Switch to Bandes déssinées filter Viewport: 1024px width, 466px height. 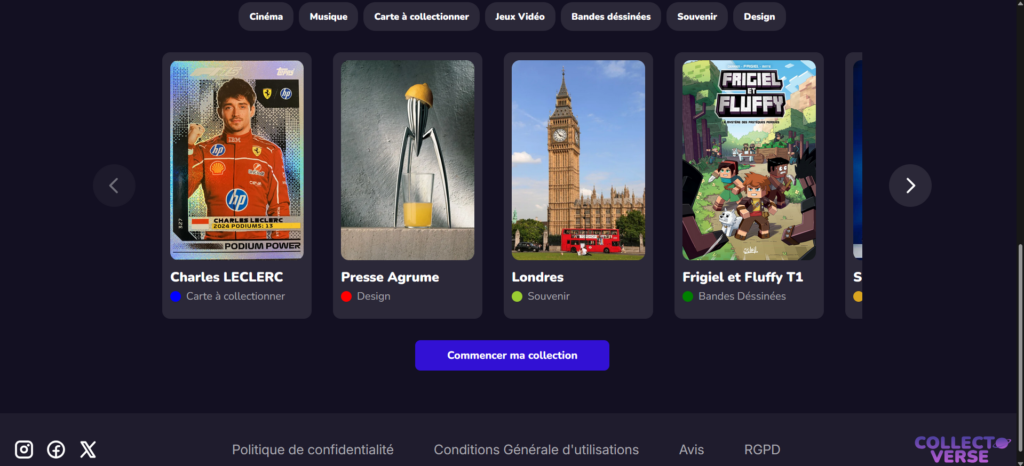click(x=611, y=17)
